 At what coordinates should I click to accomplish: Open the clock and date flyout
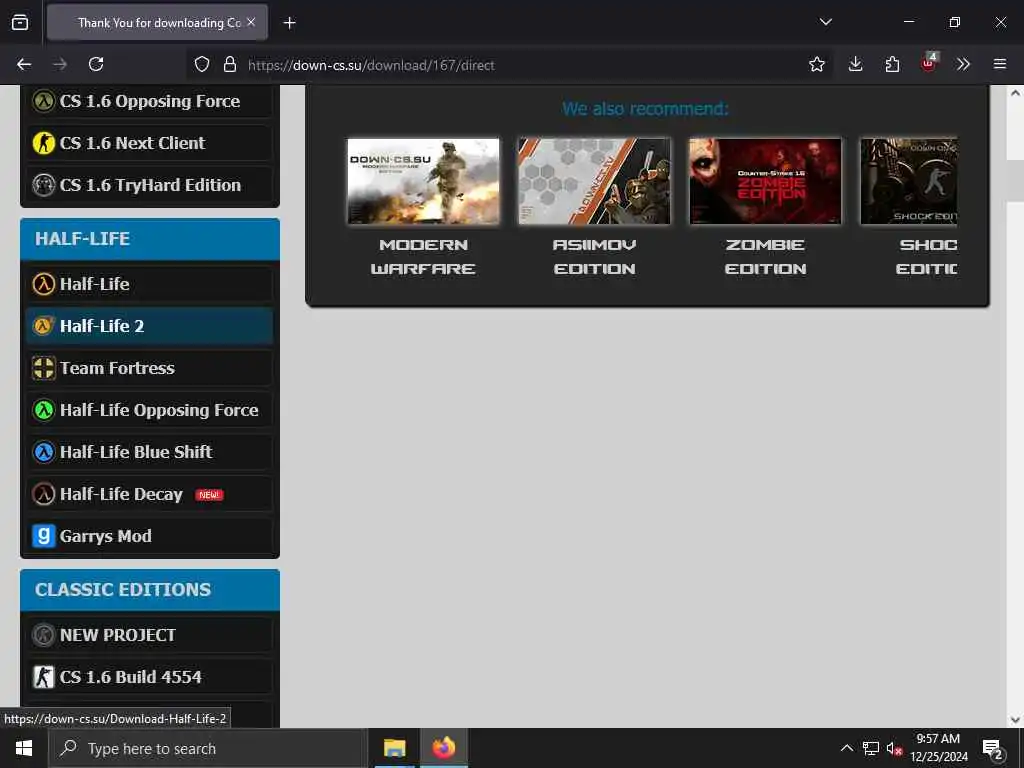point(938,748)
